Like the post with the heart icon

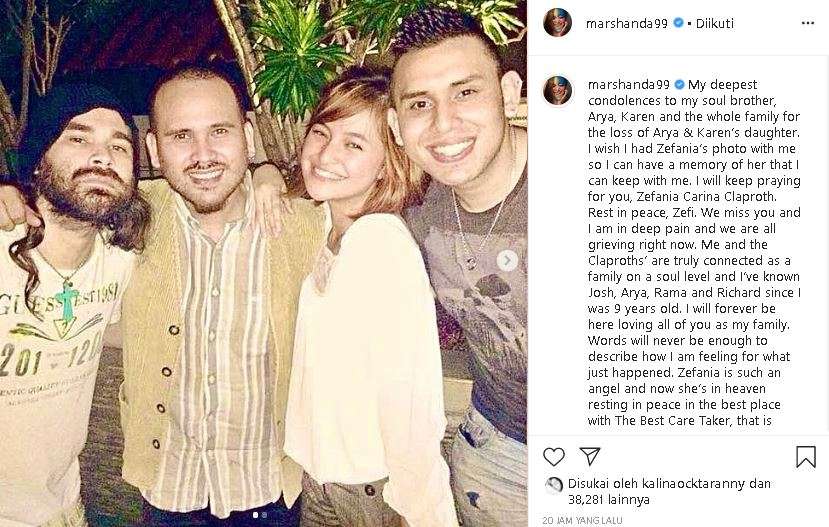[x=554, y=457]
